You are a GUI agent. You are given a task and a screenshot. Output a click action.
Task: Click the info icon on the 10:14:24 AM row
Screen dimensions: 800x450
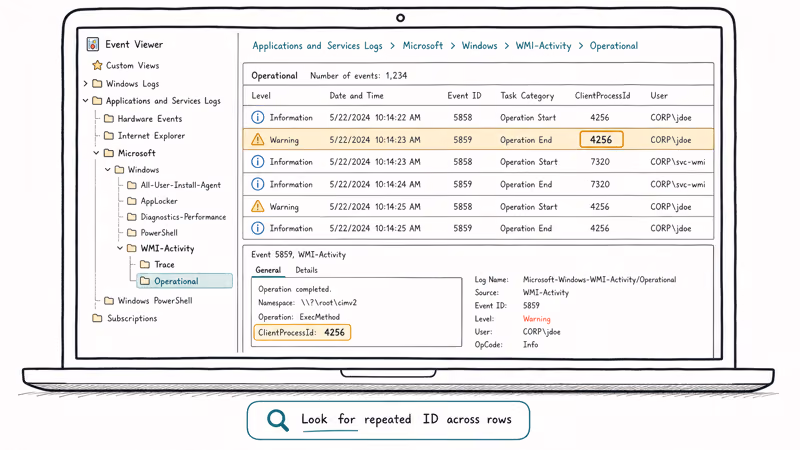click(258, 184)
